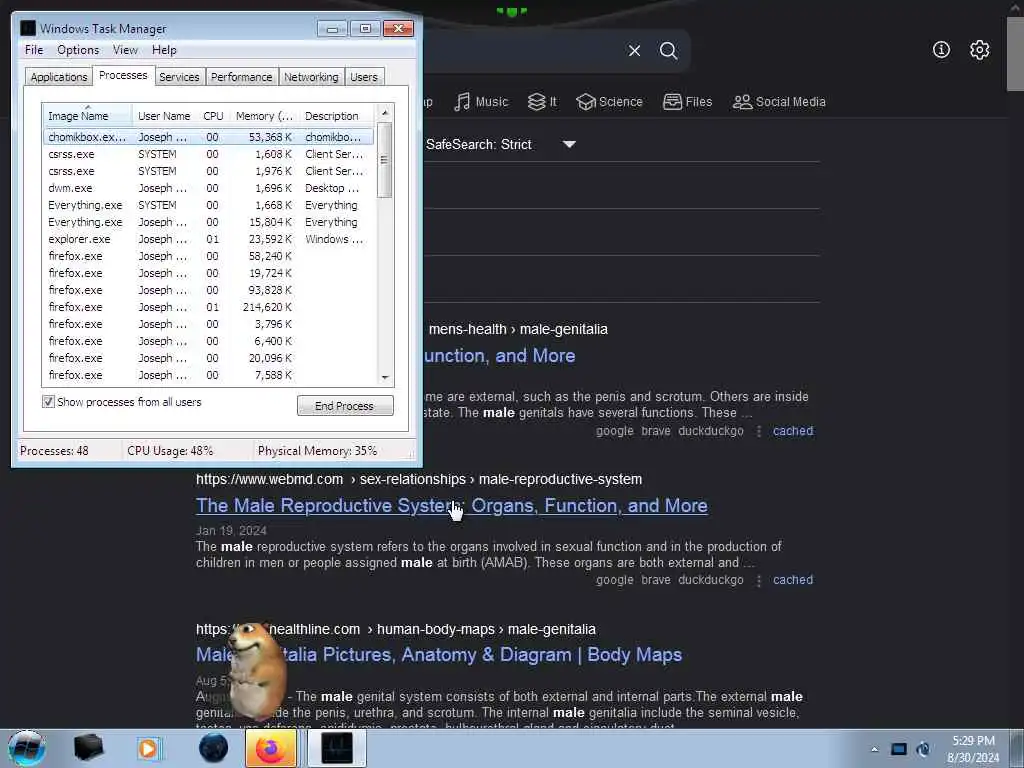Activate Task Manager taskbar button

pyautogui.click(x=336, y=748)
